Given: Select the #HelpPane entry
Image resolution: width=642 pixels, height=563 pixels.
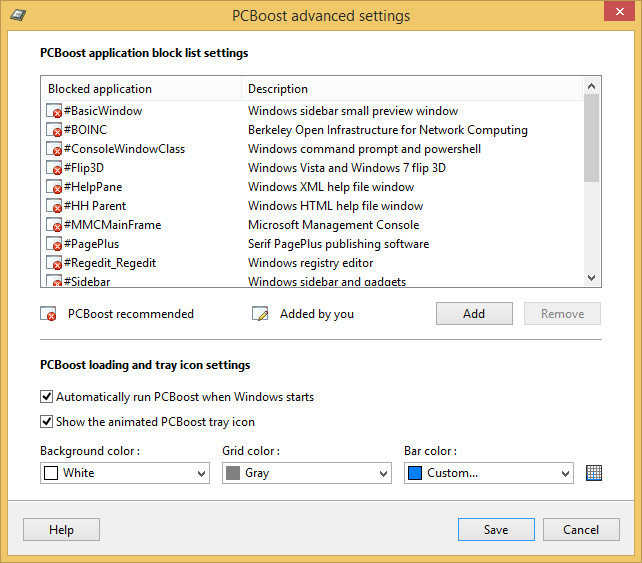Looking at the screenshot, I should click(x=93, y=187).
